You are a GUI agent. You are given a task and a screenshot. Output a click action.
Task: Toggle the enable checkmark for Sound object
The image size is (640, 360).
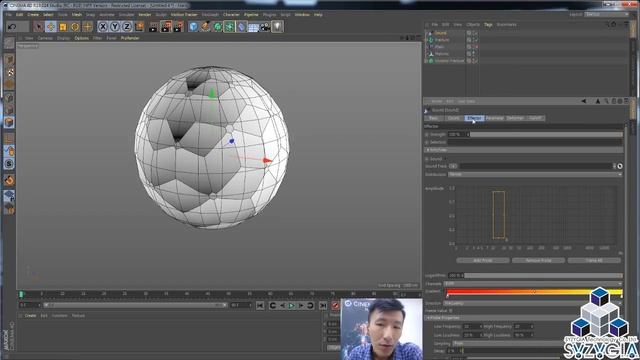pos(475,33)
